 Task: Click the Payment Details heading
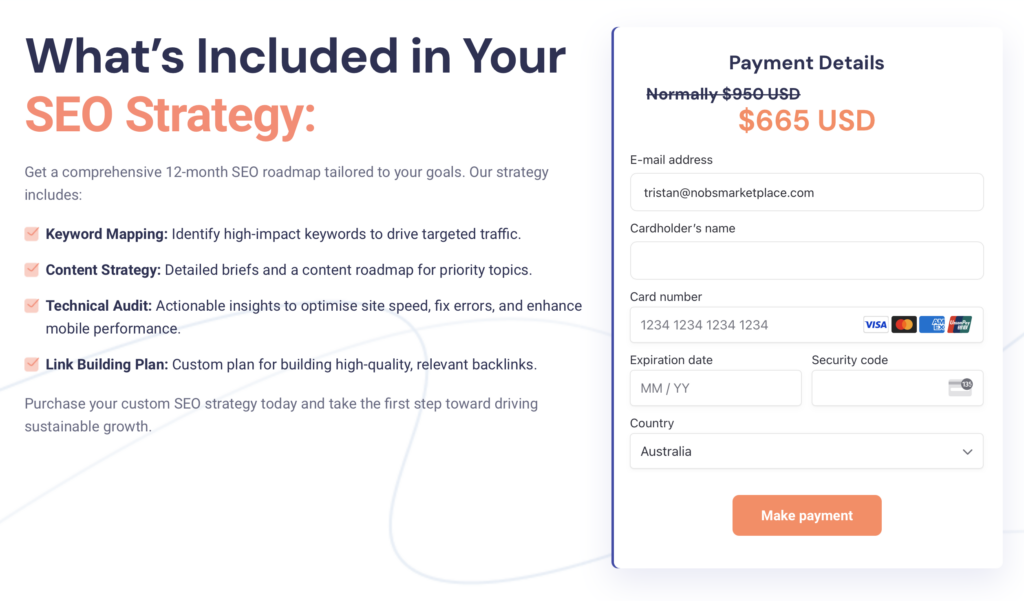806,63
